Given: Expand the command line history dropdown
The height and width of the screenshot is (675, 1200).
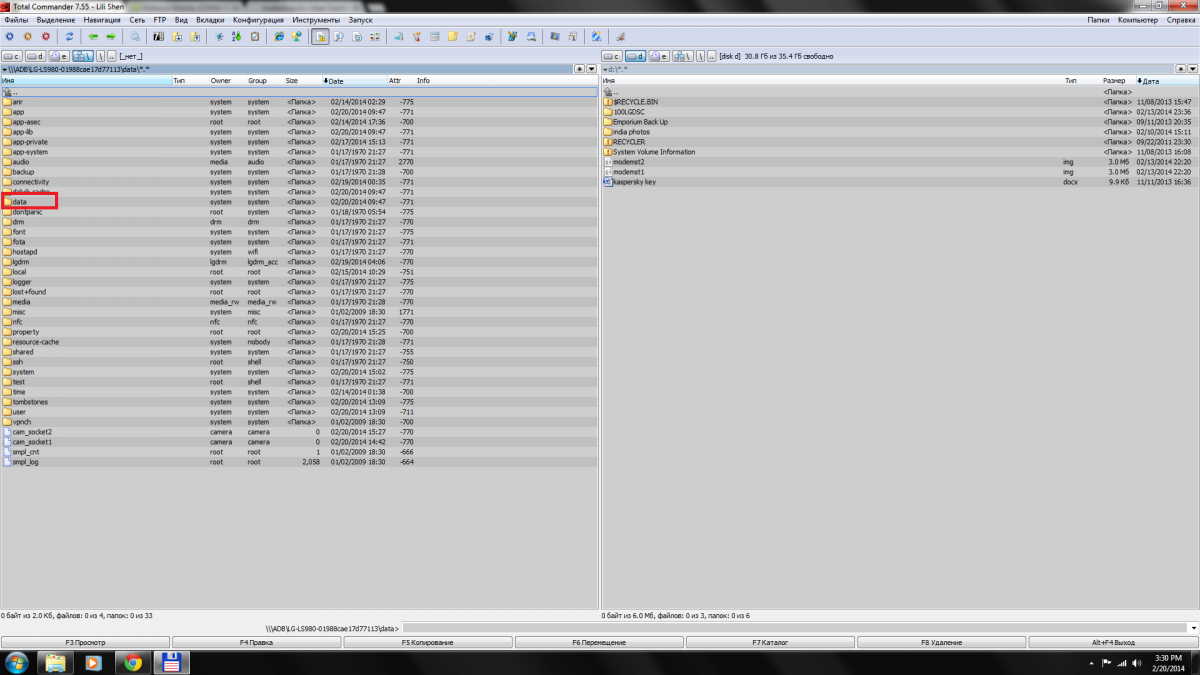Looking at the screenshot, I should click(x=1193, y=627).
